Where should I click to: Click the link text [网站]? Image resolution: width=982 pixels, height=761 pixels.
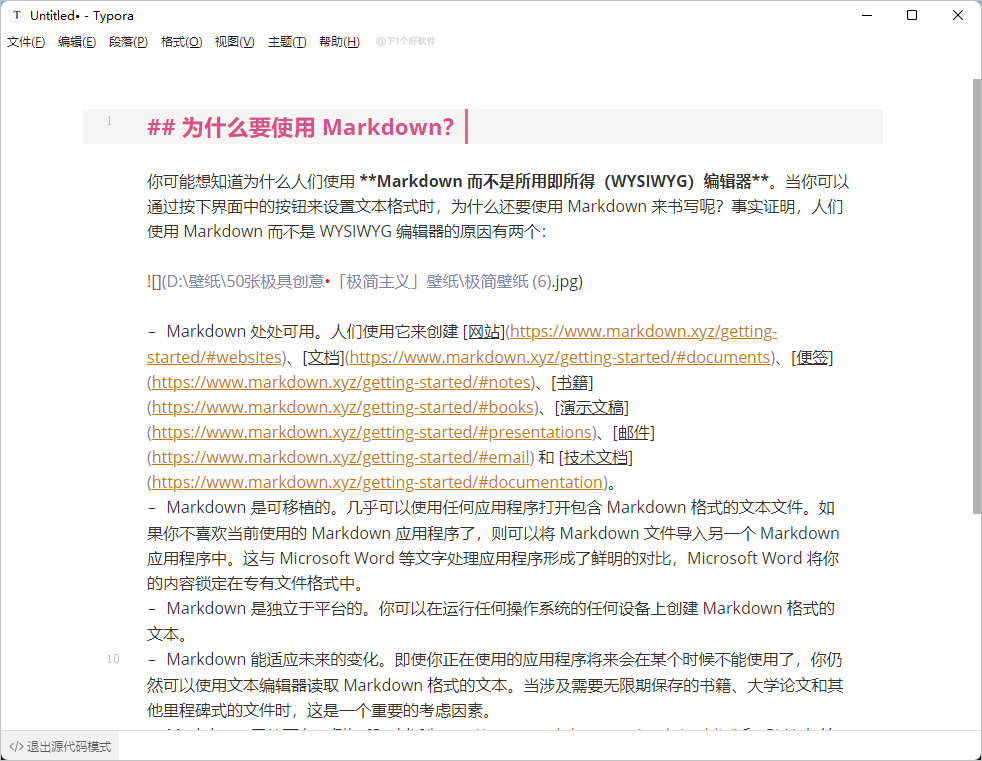coord(484,331)
